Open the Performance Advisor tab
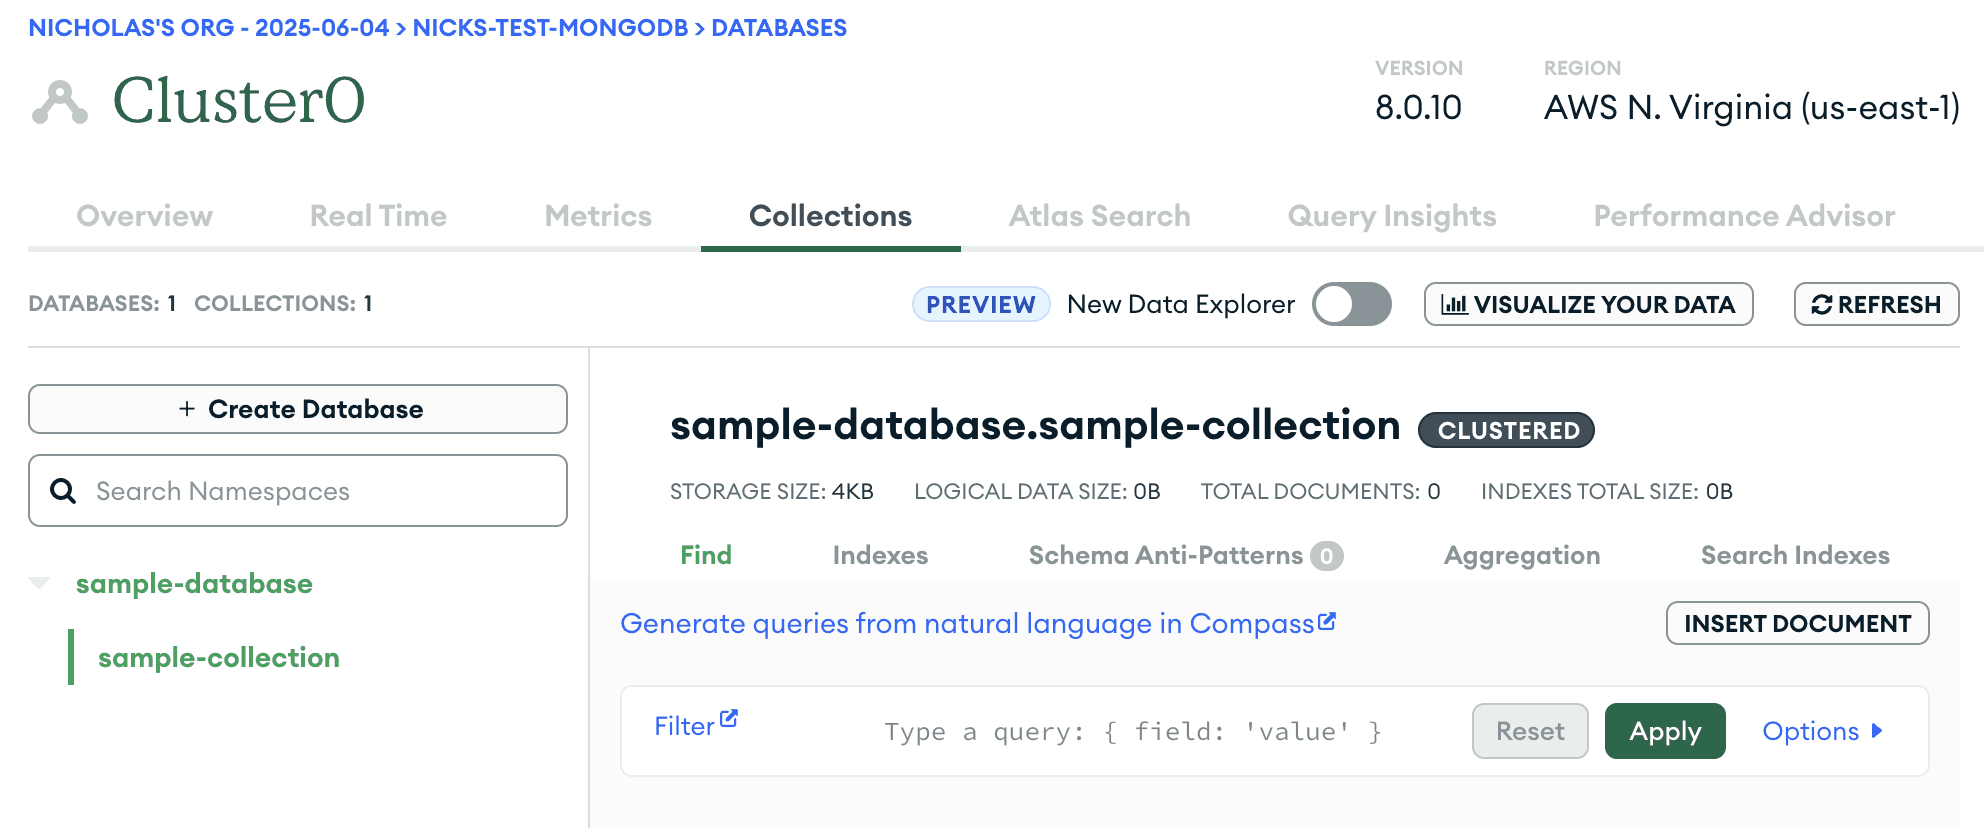1984x828 pixels. tap(1744, 216)
